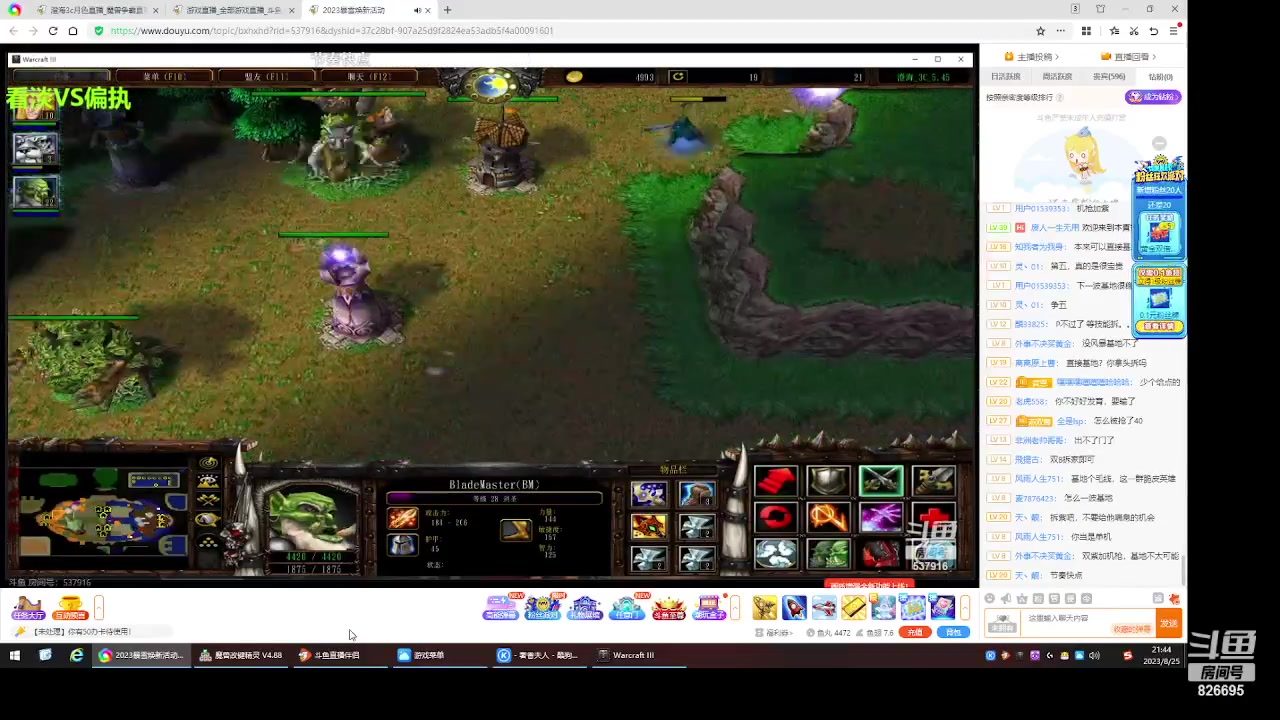
Task: Click the red Move command icon
Action: tap(776, 482)
